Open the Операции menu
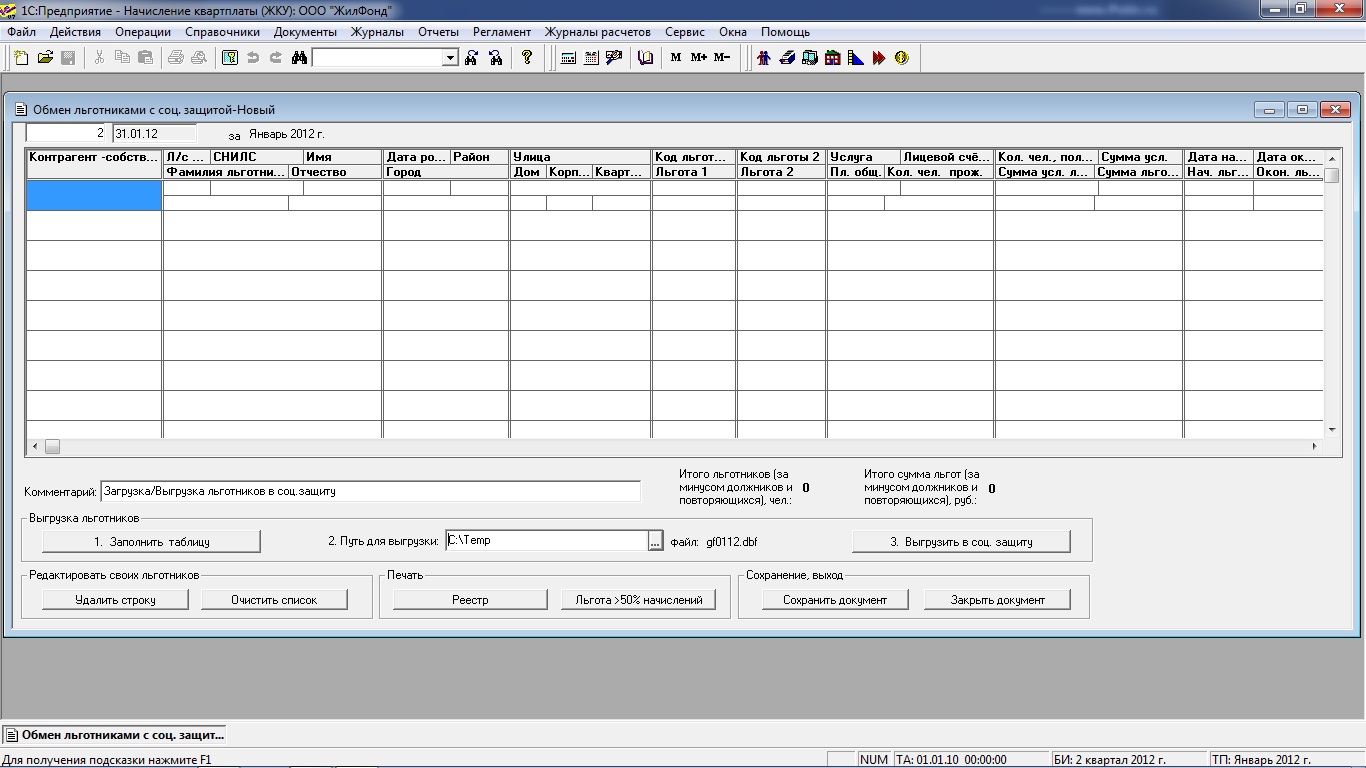 [143, 32]
